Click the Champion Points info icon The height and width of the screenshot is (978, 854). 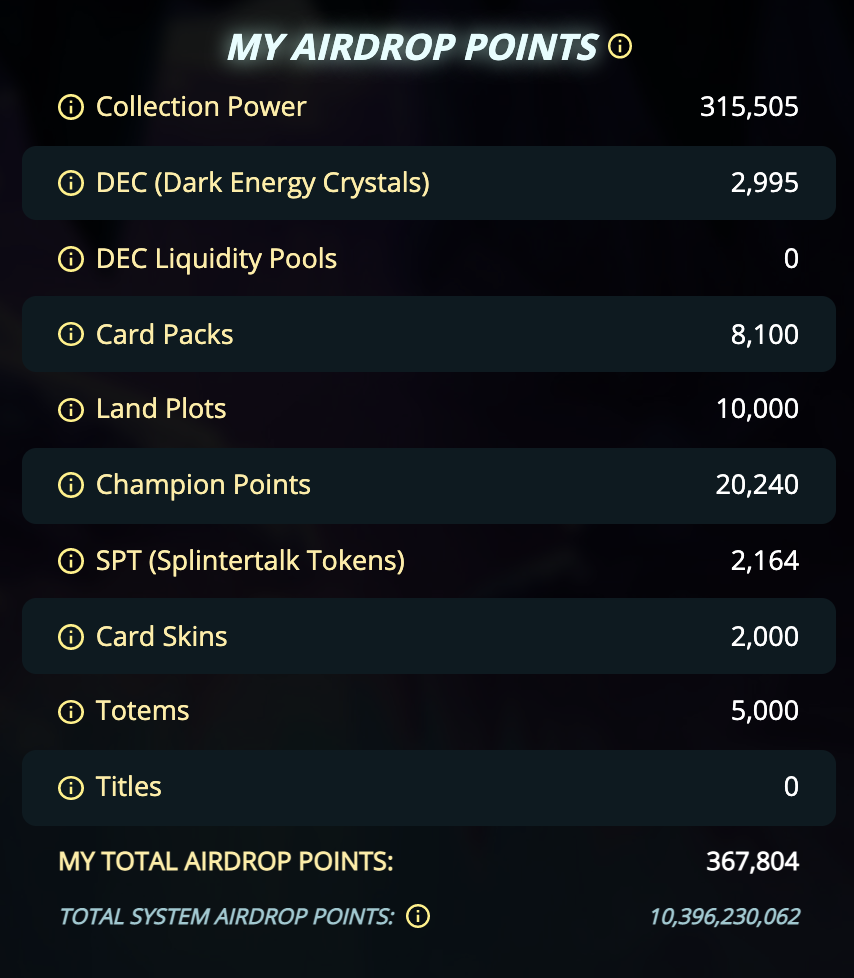(71, 485)
